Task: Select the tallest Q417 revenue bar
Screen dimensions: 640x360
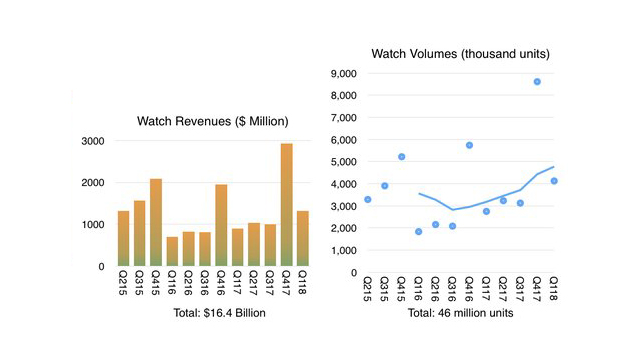Action: 287,205
